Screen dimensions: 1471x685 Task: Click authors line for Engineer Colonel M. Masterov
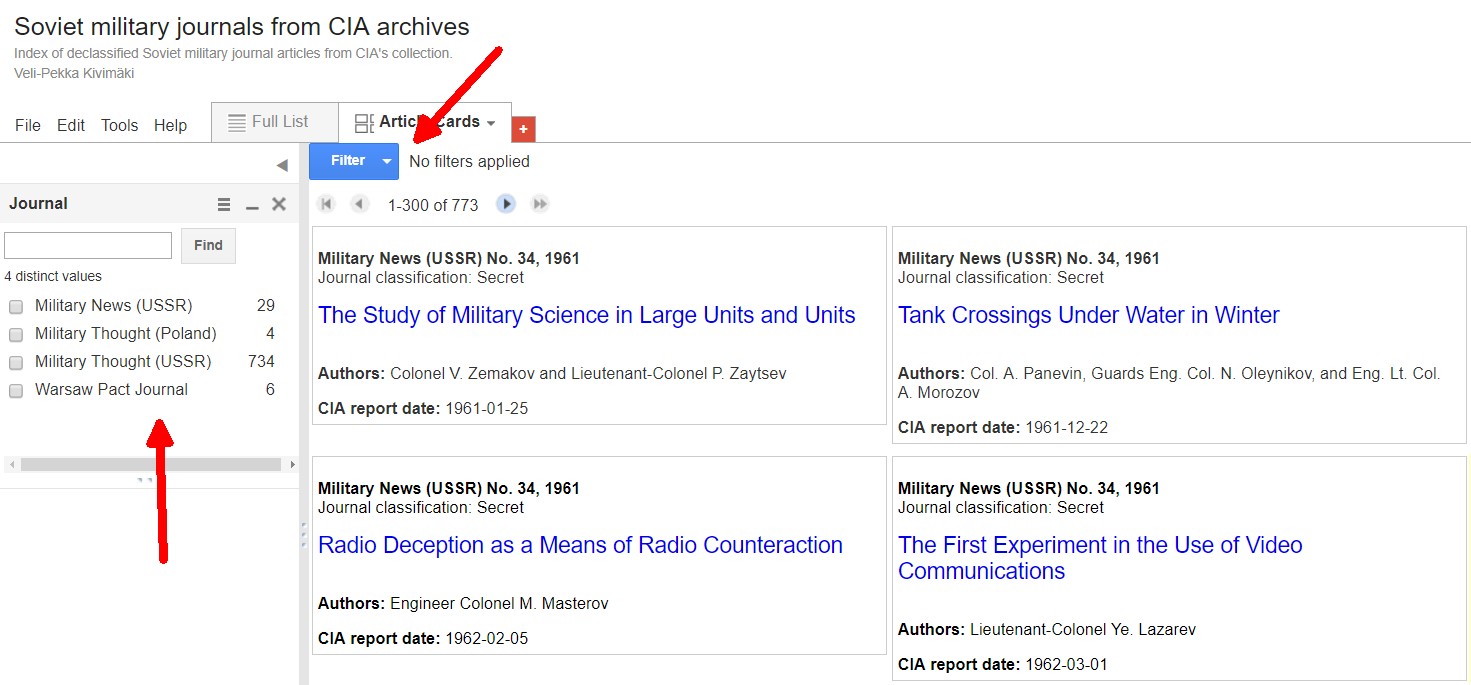(x=463, y=604)
